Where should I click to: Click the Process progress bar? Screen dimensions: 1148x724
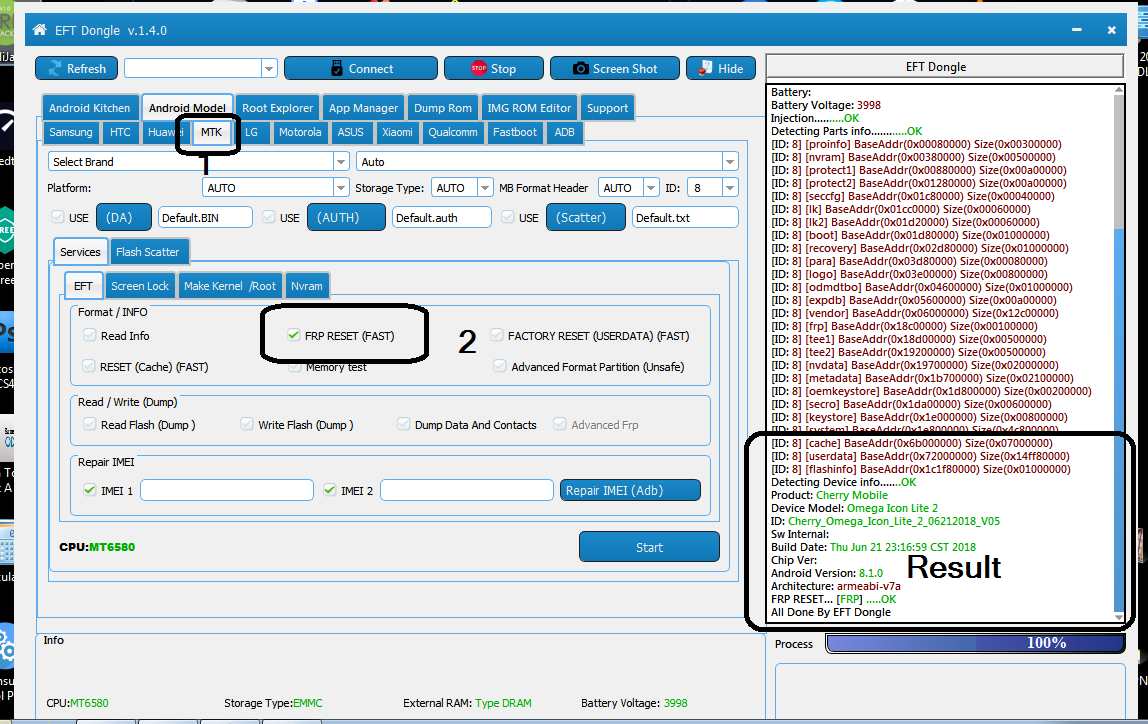[x=975, y=643]
